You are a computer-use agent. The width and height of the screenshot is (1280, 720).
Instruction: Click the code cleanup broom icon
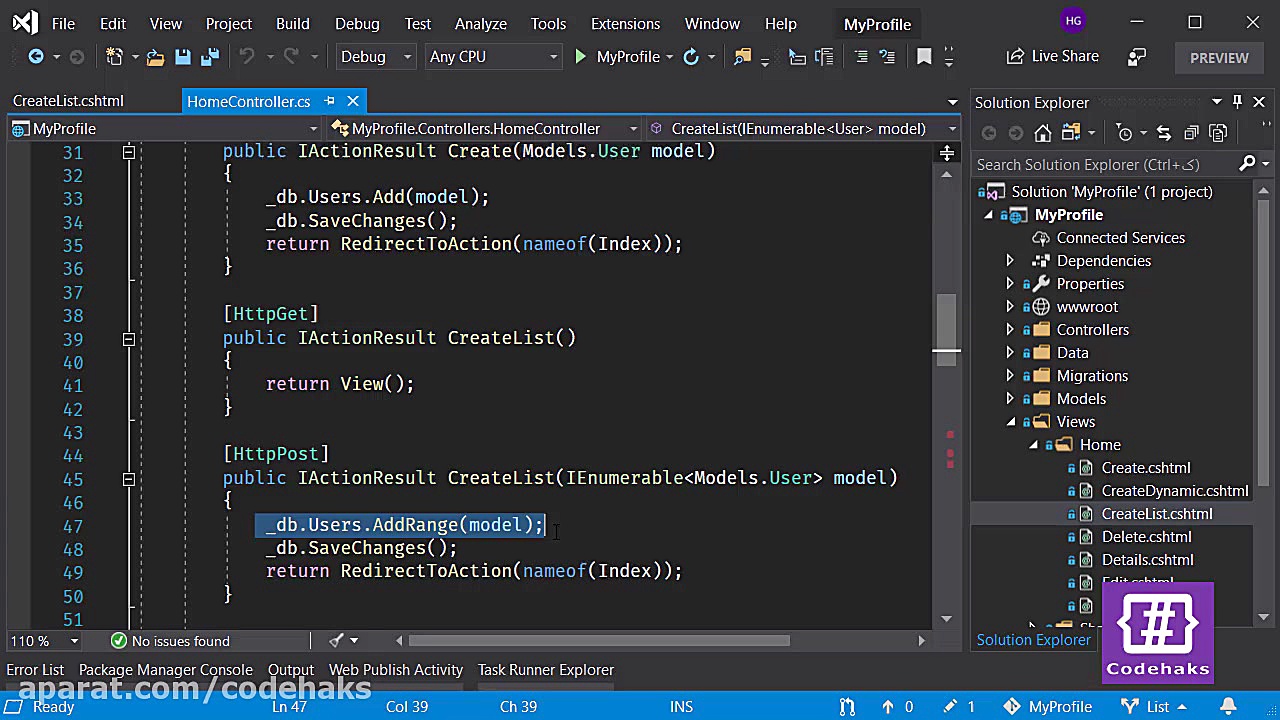(x=337, y=640)
